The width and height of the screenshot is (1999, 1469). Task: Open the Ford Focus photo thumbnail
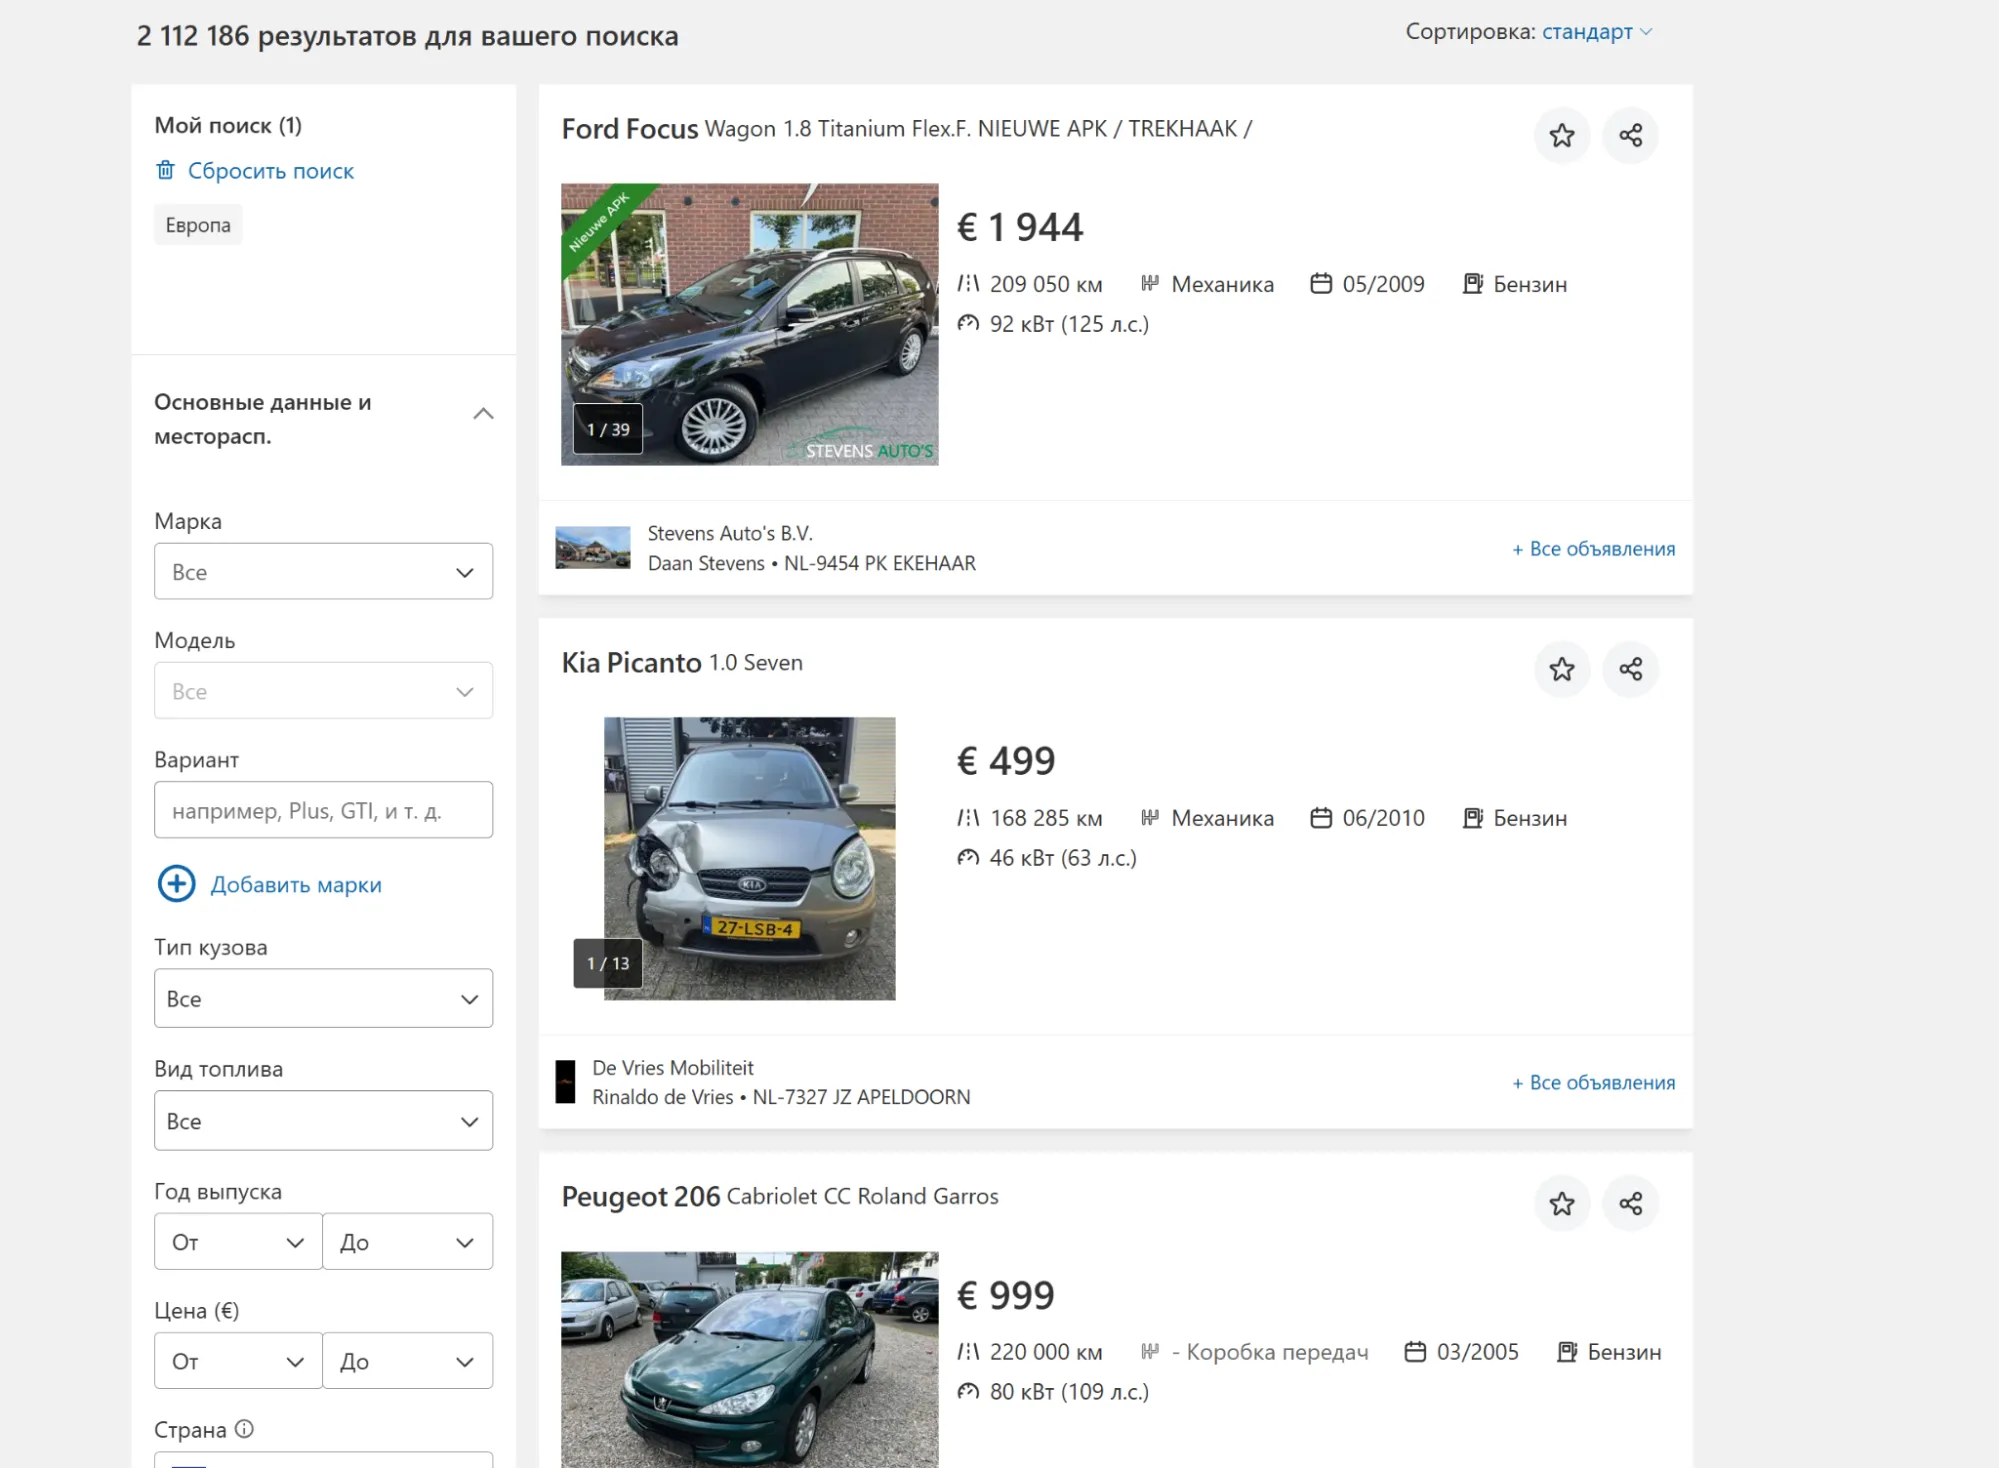coord(749,324)
